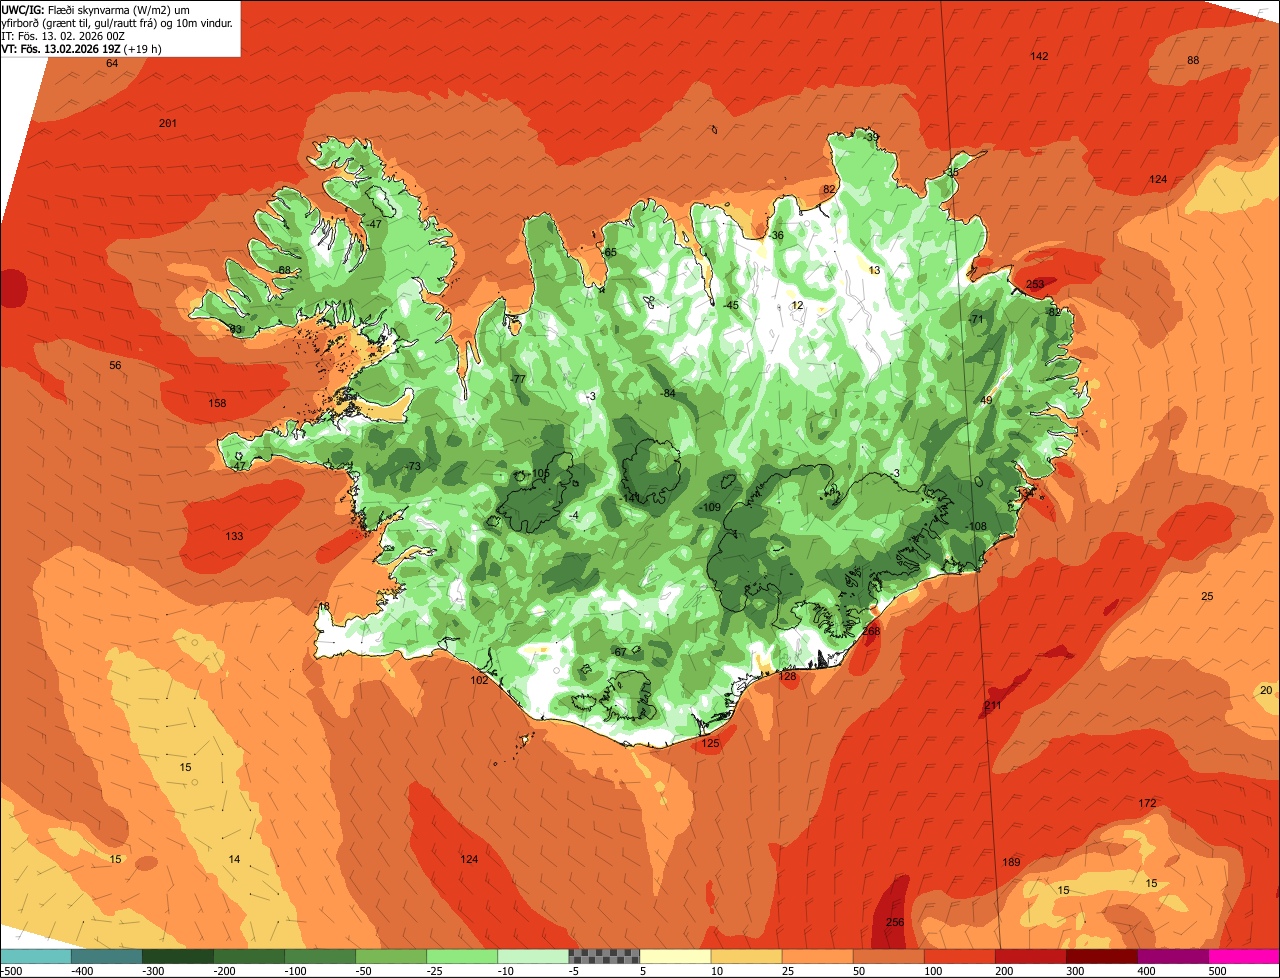Choose the pale green legend swatch at -10
The width and height of the screenshot is (1280, 978).
pyautogui.click(x=533, y=956)
